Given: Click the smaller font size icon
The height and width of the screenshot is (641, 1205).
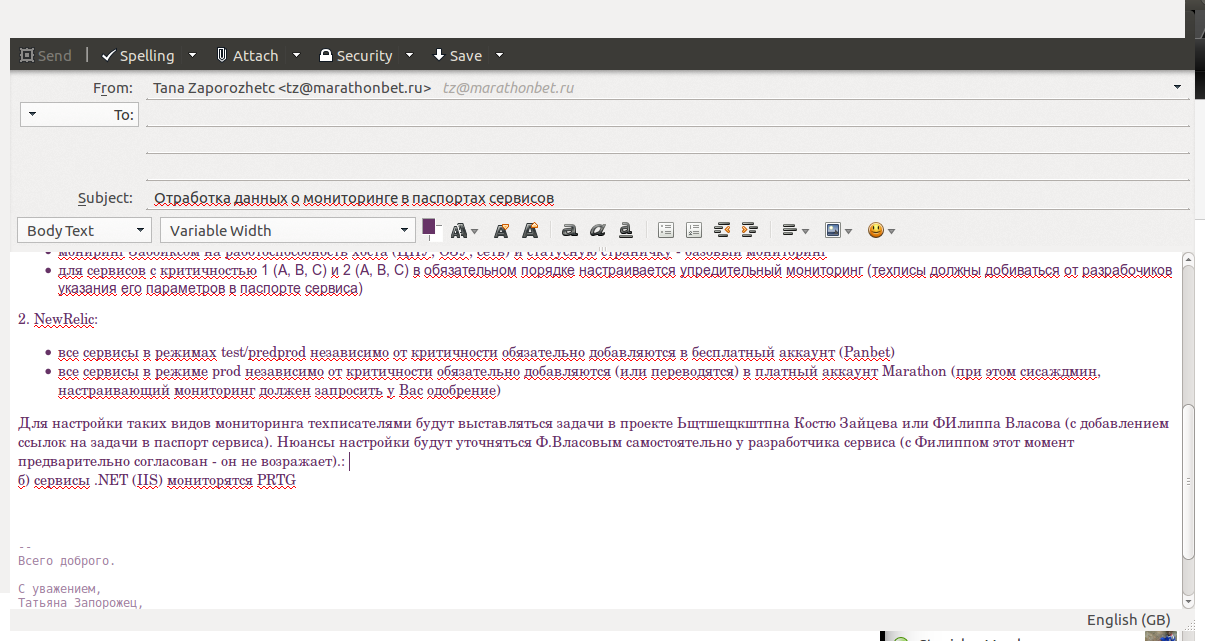Looking at the screenshot, I should tap(502, 230).
